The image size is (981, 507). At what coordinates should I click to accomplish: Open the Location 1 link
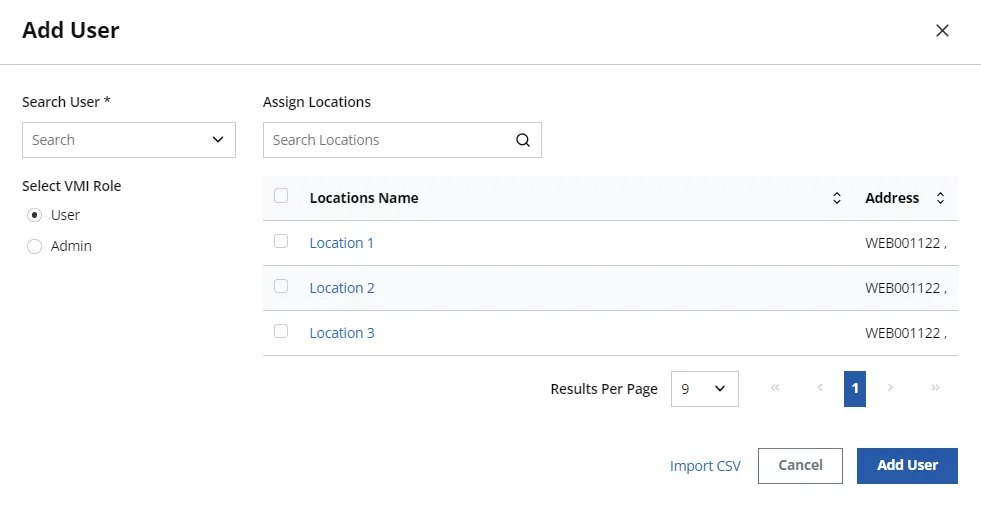tap(342, 243)
